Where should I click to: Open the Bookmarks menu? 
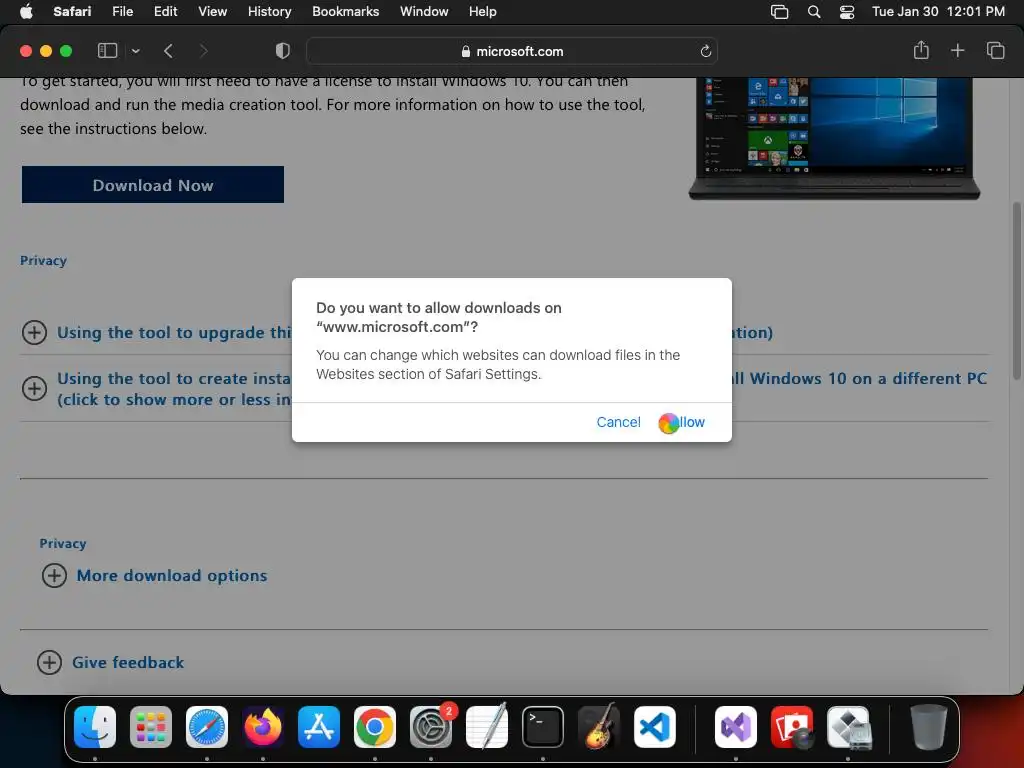pyautogui.click(x=345, y=11)
